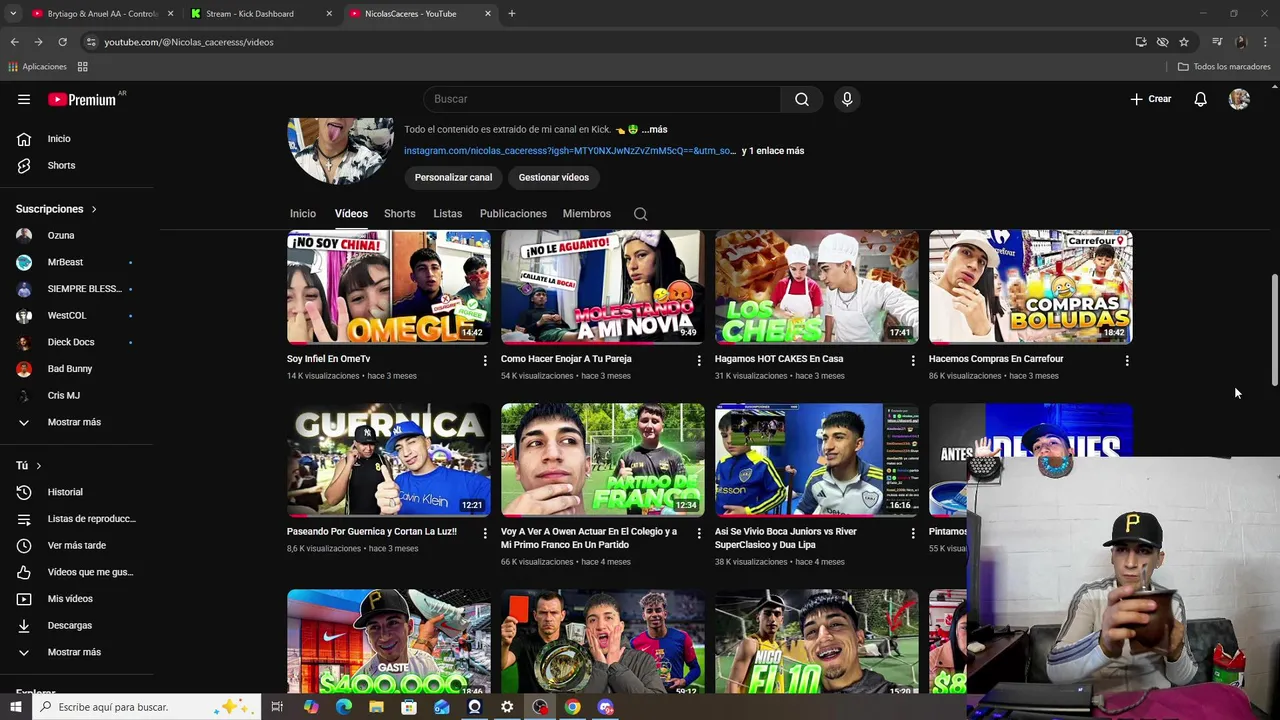Image resolution: width=1280 pixels, height=720 pixels.
Task: Click the page vertical scrollbar
Action: click(1274, 330)
